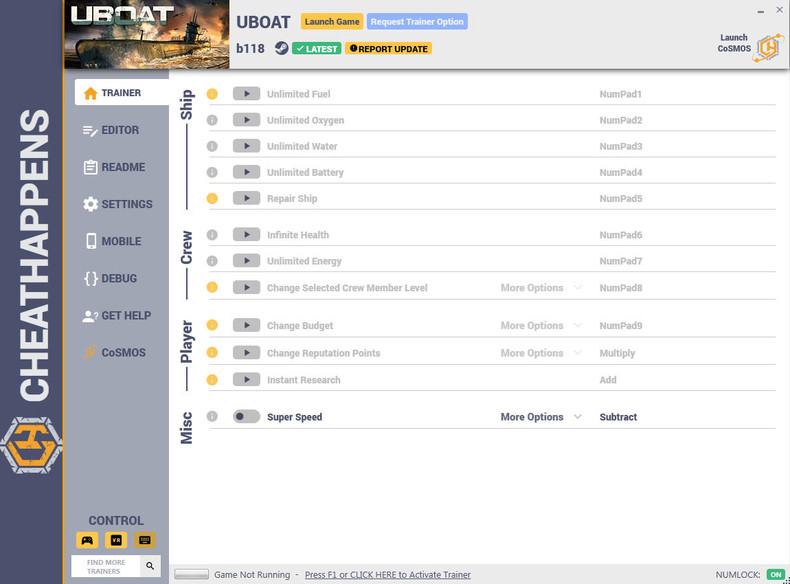Activate Unlimited Battery play button

(246, 172)
